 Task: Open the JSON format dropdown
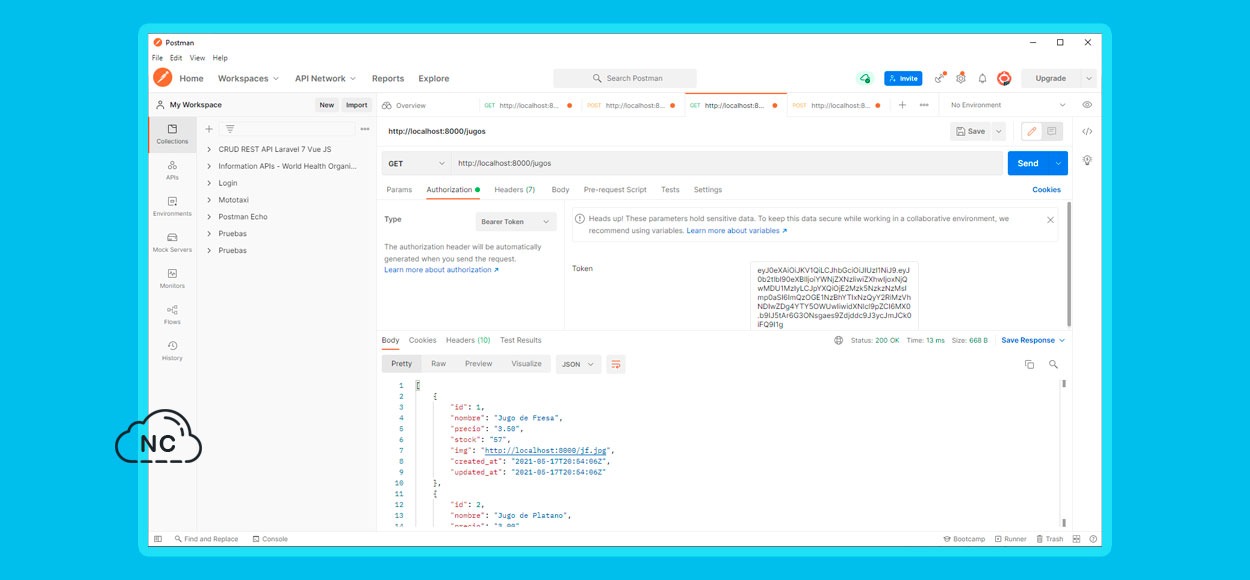click(x=578, y=364)
